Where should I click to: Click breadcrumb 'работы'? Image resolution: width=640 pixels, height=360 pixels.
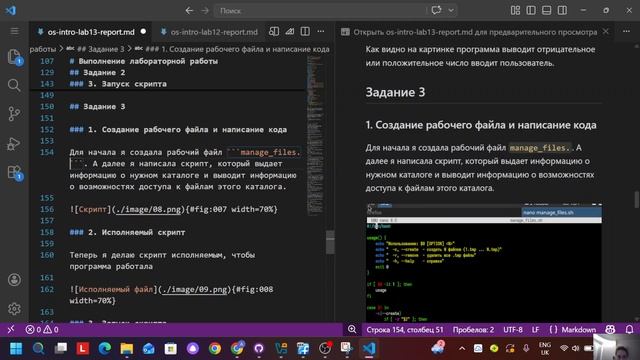point(42,49)
